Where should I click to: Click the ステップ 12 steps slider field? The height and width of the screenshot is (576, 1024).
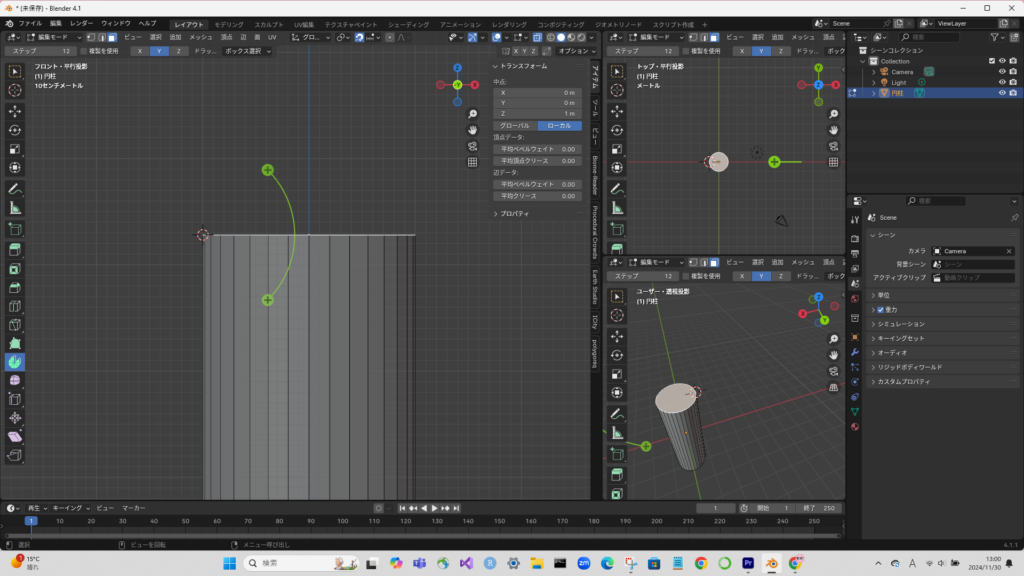(x=40, y=50)
